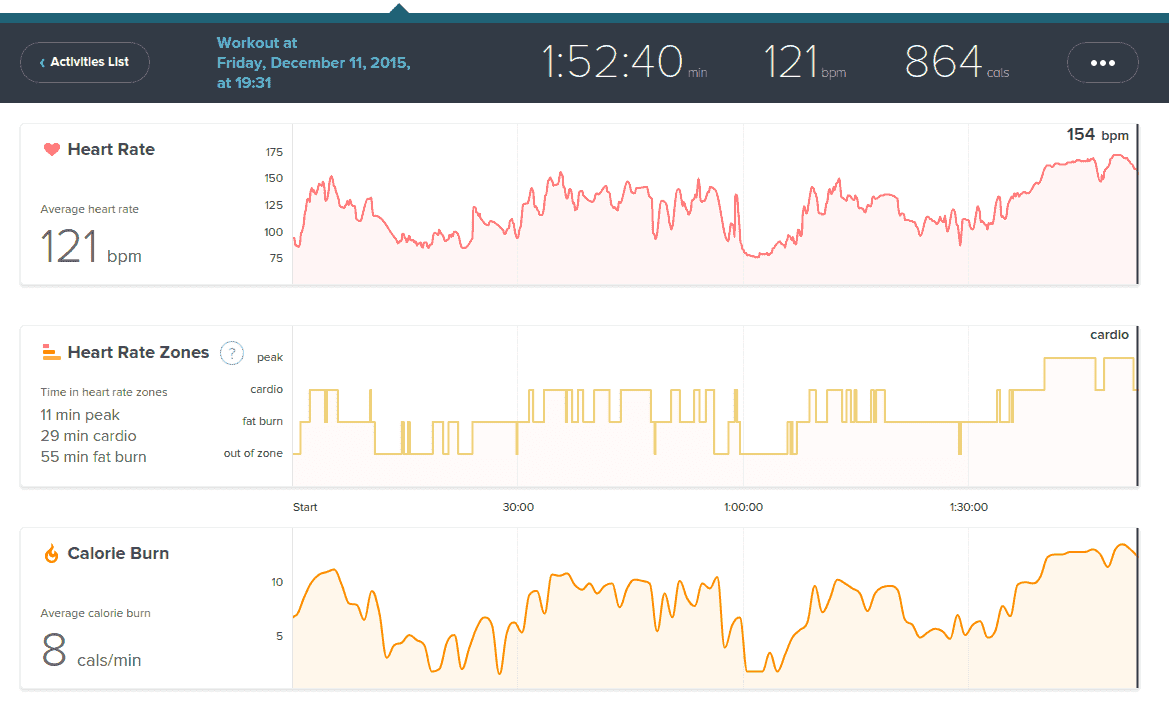This screenshot has height=705, width=1169.
Task: Open the three-dots more options menu
Action: point(1102,62)
